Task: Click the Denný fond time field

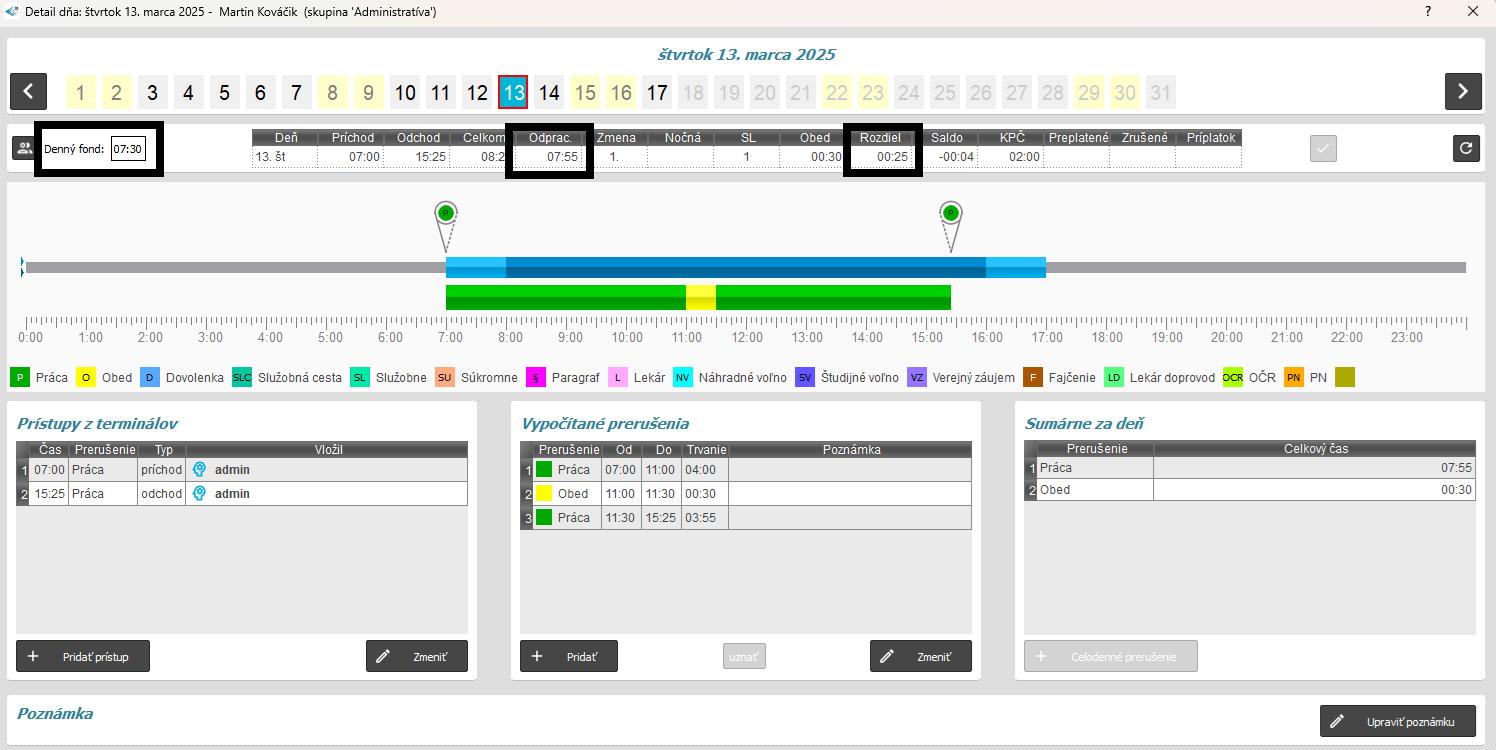Action: pyautogui.click(x=127, y=149)
